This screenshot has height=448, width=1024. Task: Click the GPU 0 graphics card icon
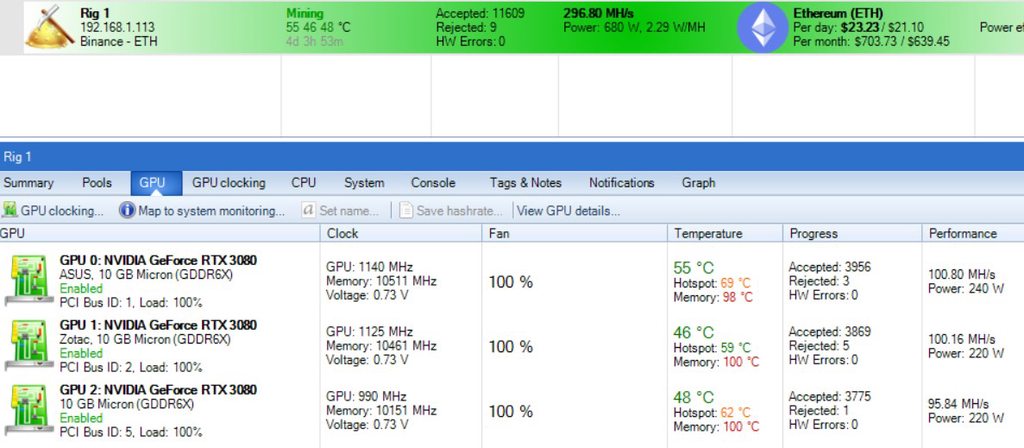coord(29,281)
